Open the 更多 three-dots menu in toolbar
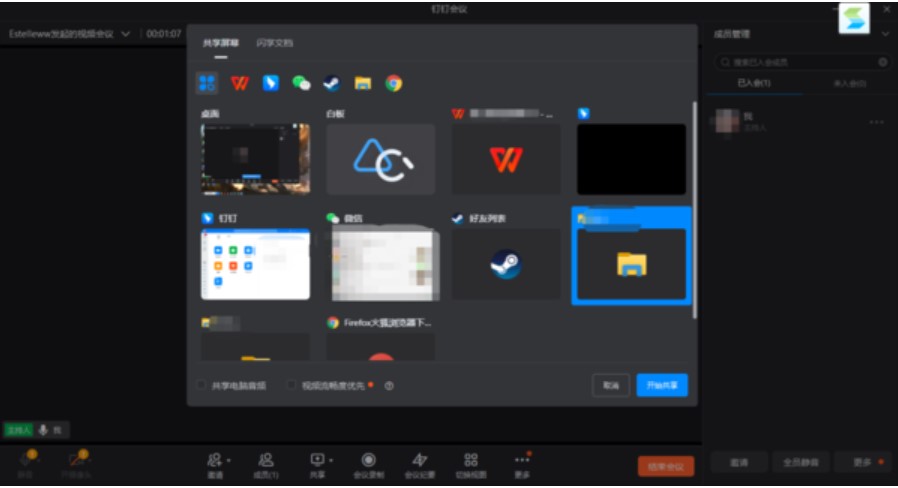Image resolution: width=898 pixels, height=488 pixels. tap(522, 459)
